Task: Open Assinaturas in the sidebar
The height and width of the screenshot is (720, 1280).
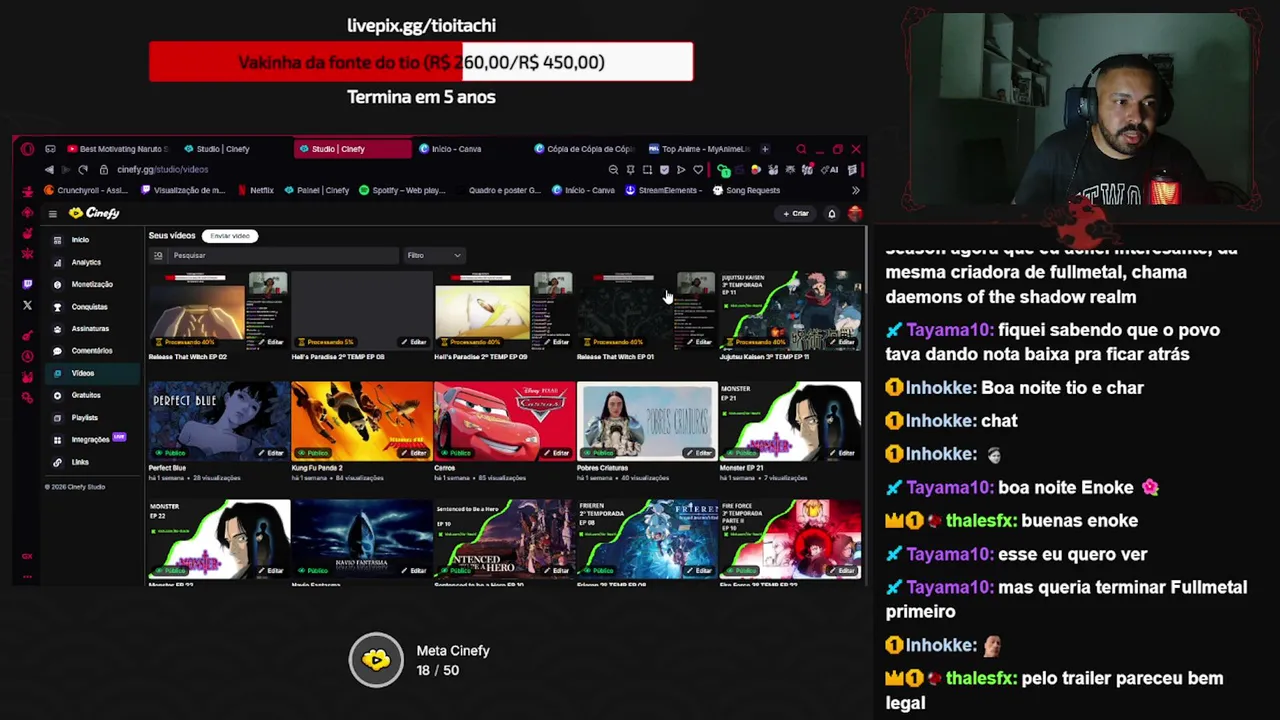Action: click(x=90, y=329)
